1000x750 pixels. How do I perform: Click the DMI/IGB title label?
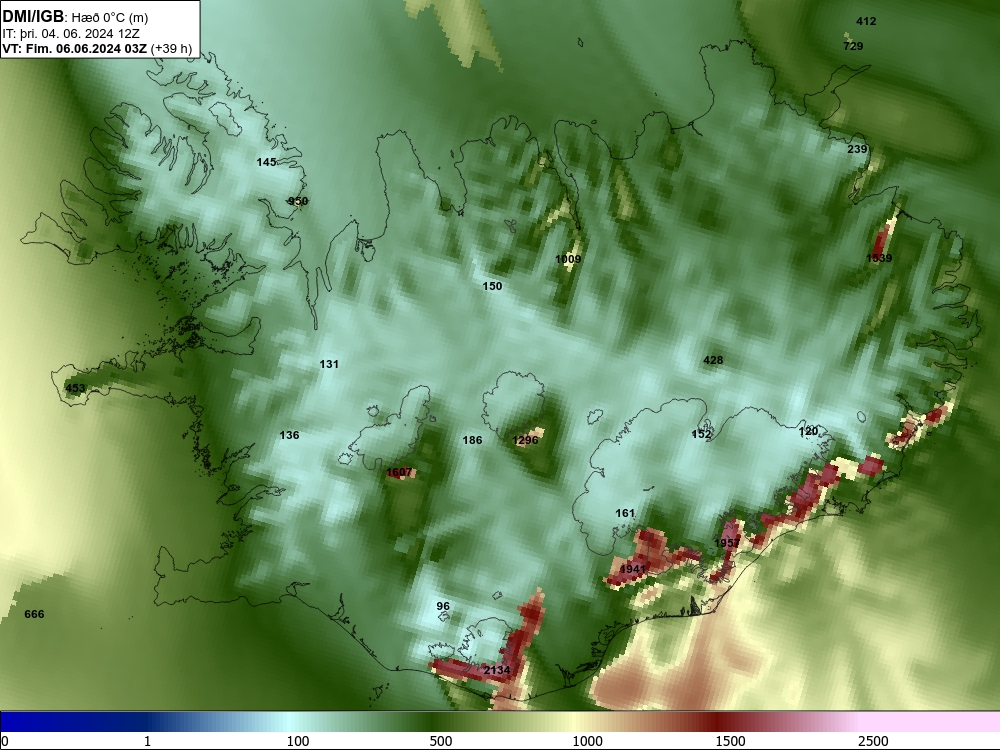pos(33,16)
